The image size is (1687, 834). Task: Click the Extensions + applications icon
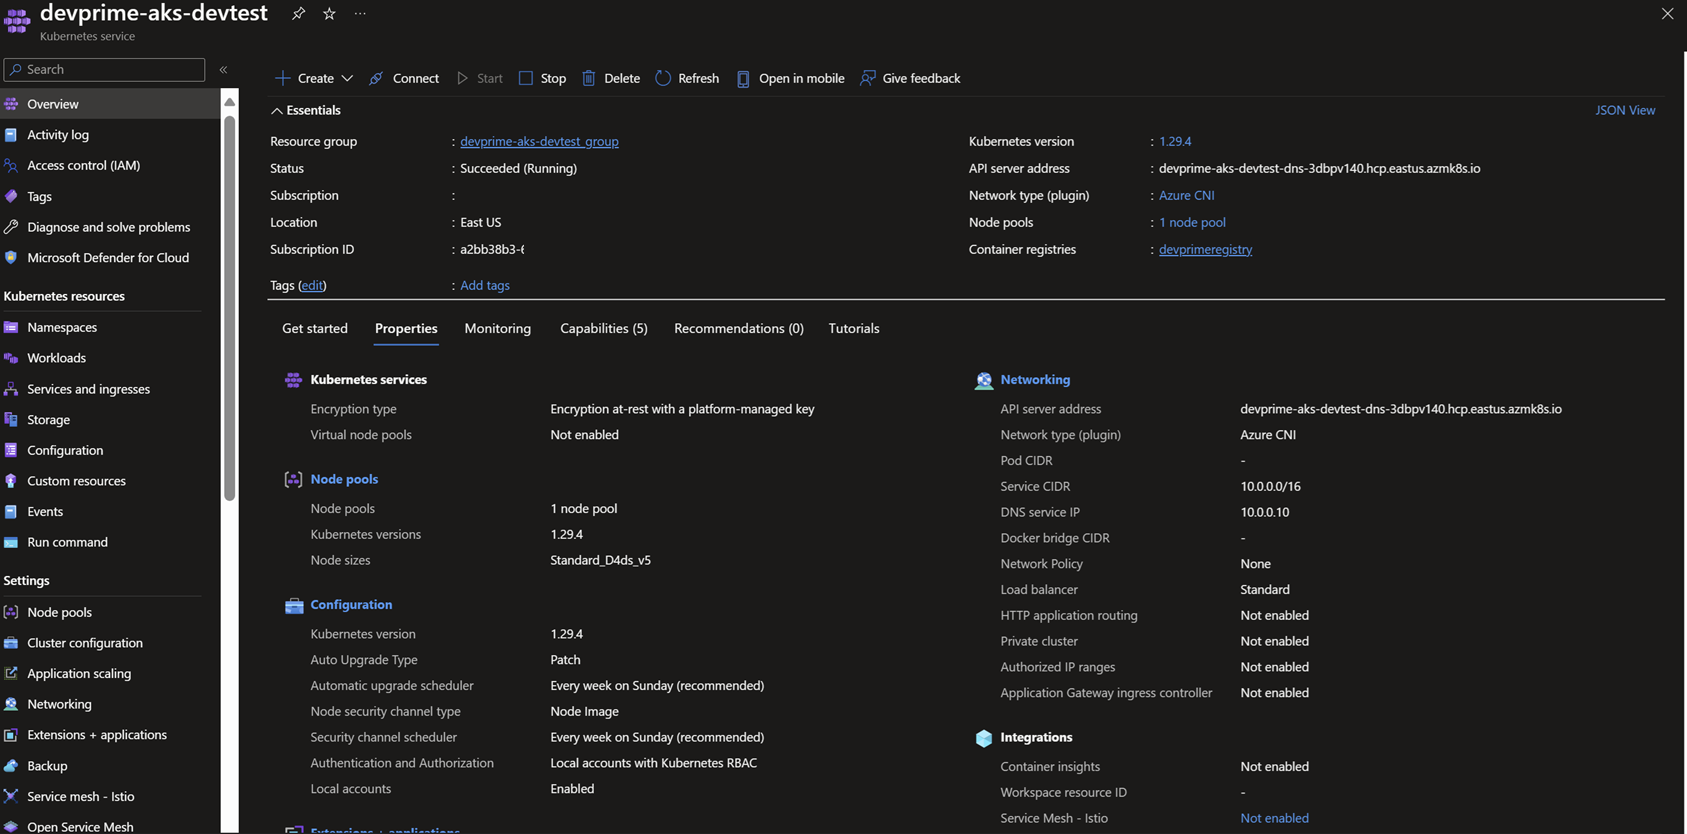tap(11, 734)
